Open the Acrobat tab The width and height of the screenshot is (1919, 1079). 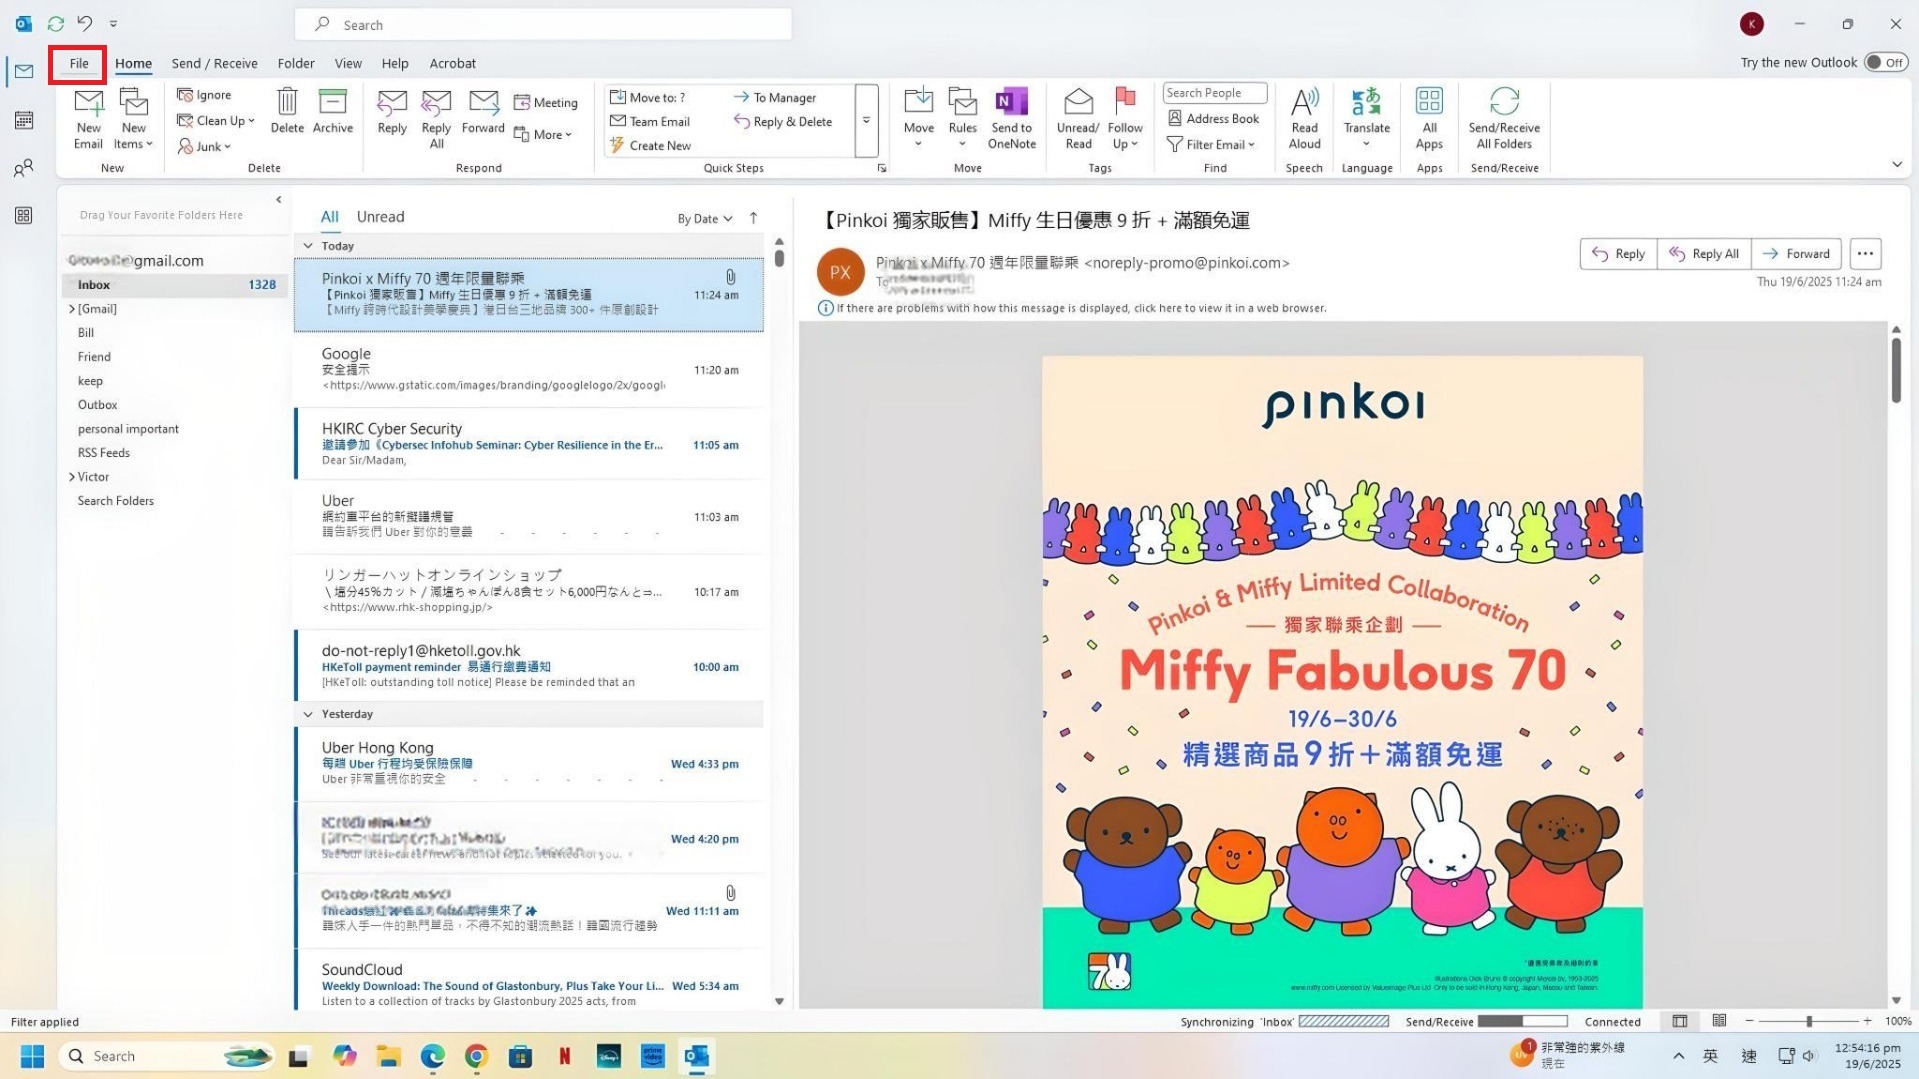click(452, 63)
